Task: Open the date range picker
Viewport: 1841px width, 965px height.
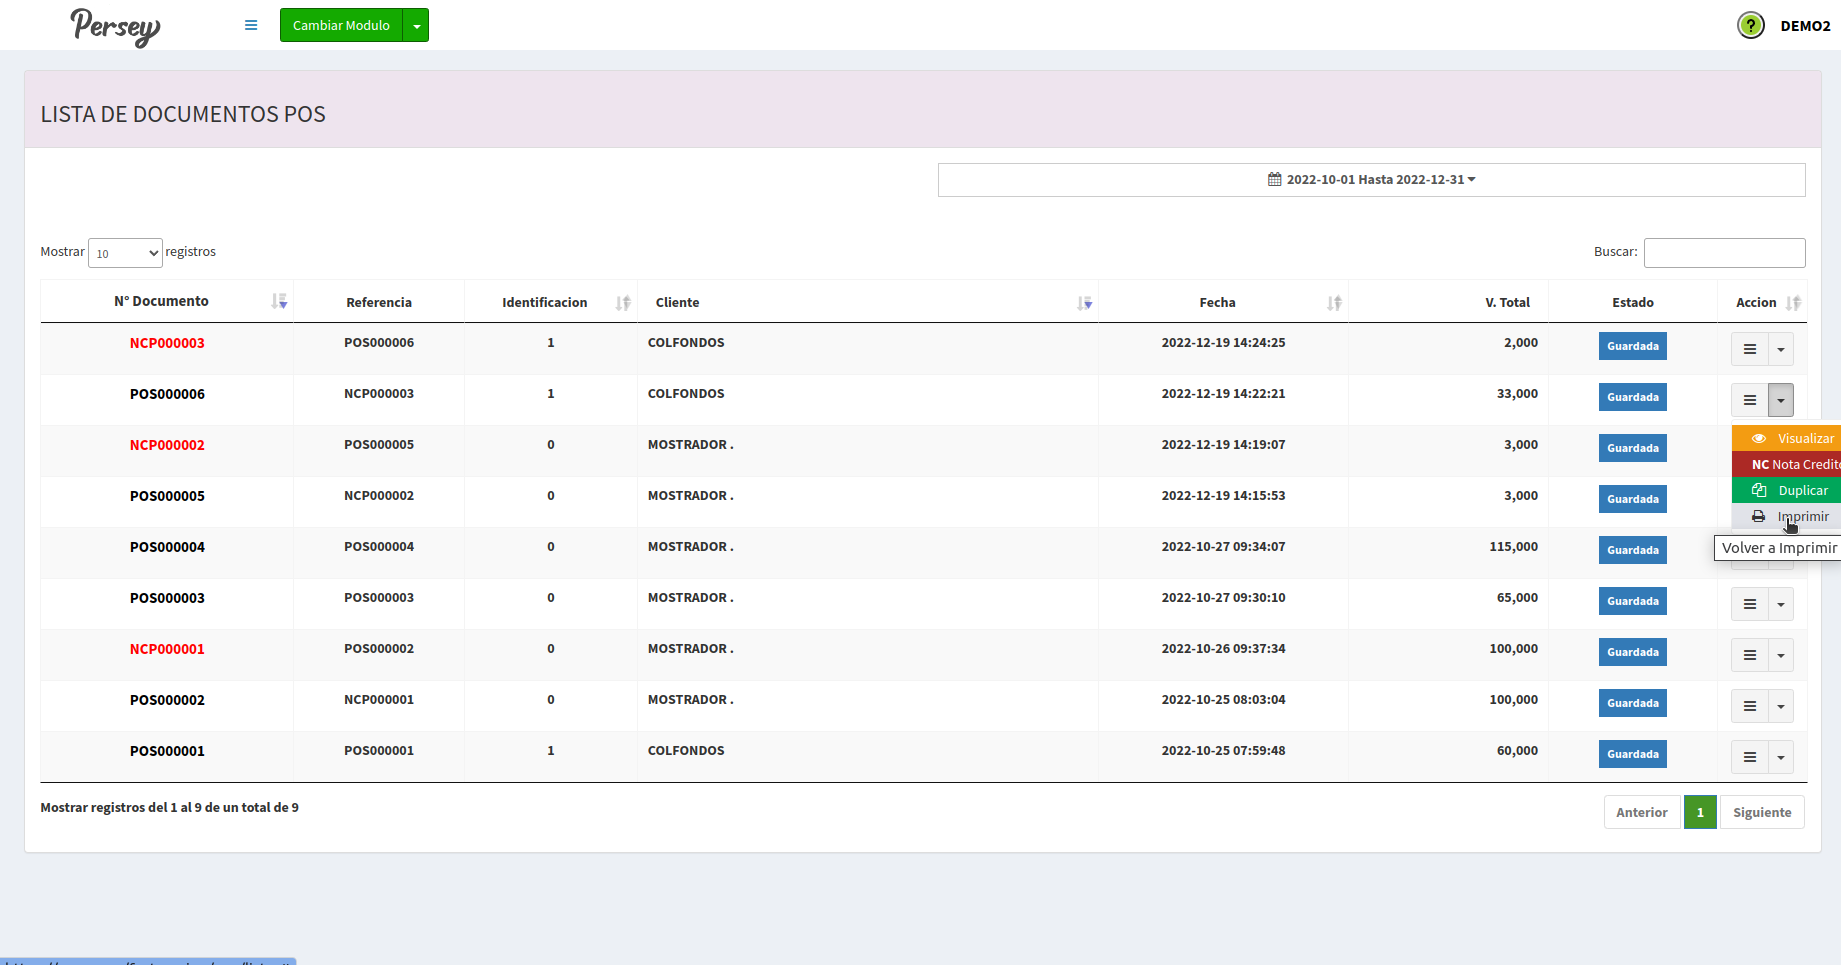Action: 1371,180
